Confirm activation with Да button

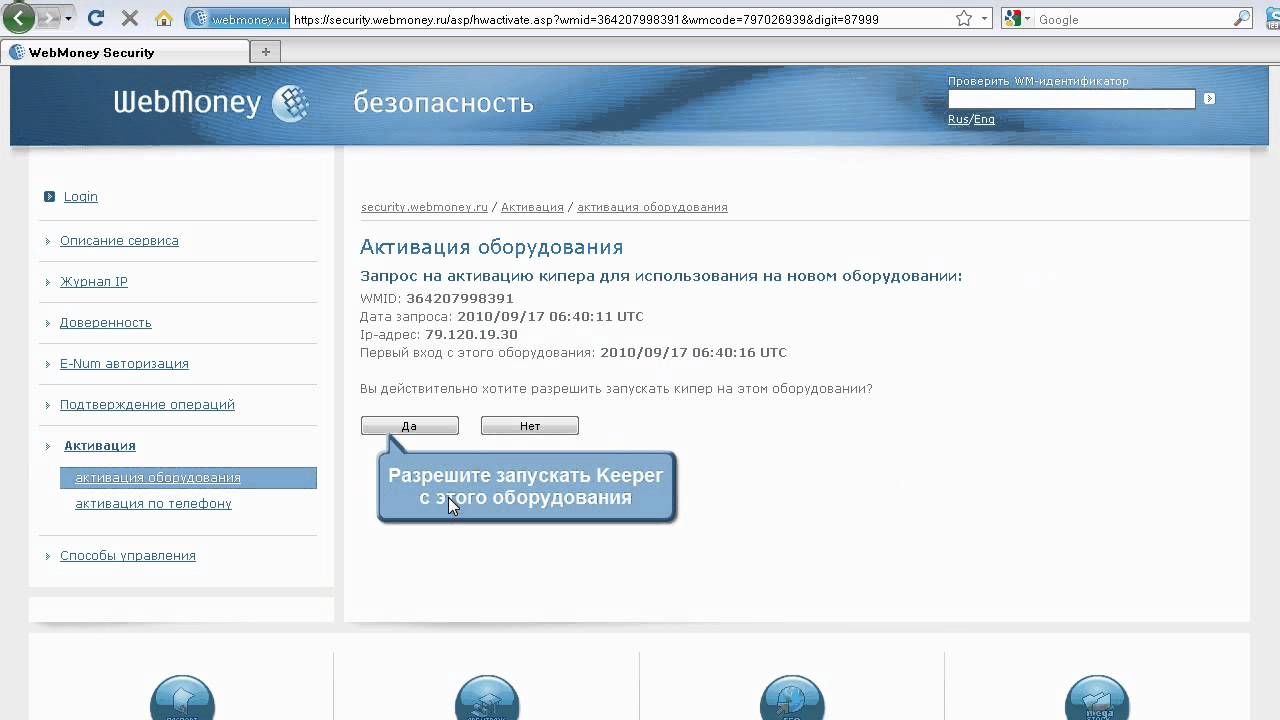coord(410,426)
